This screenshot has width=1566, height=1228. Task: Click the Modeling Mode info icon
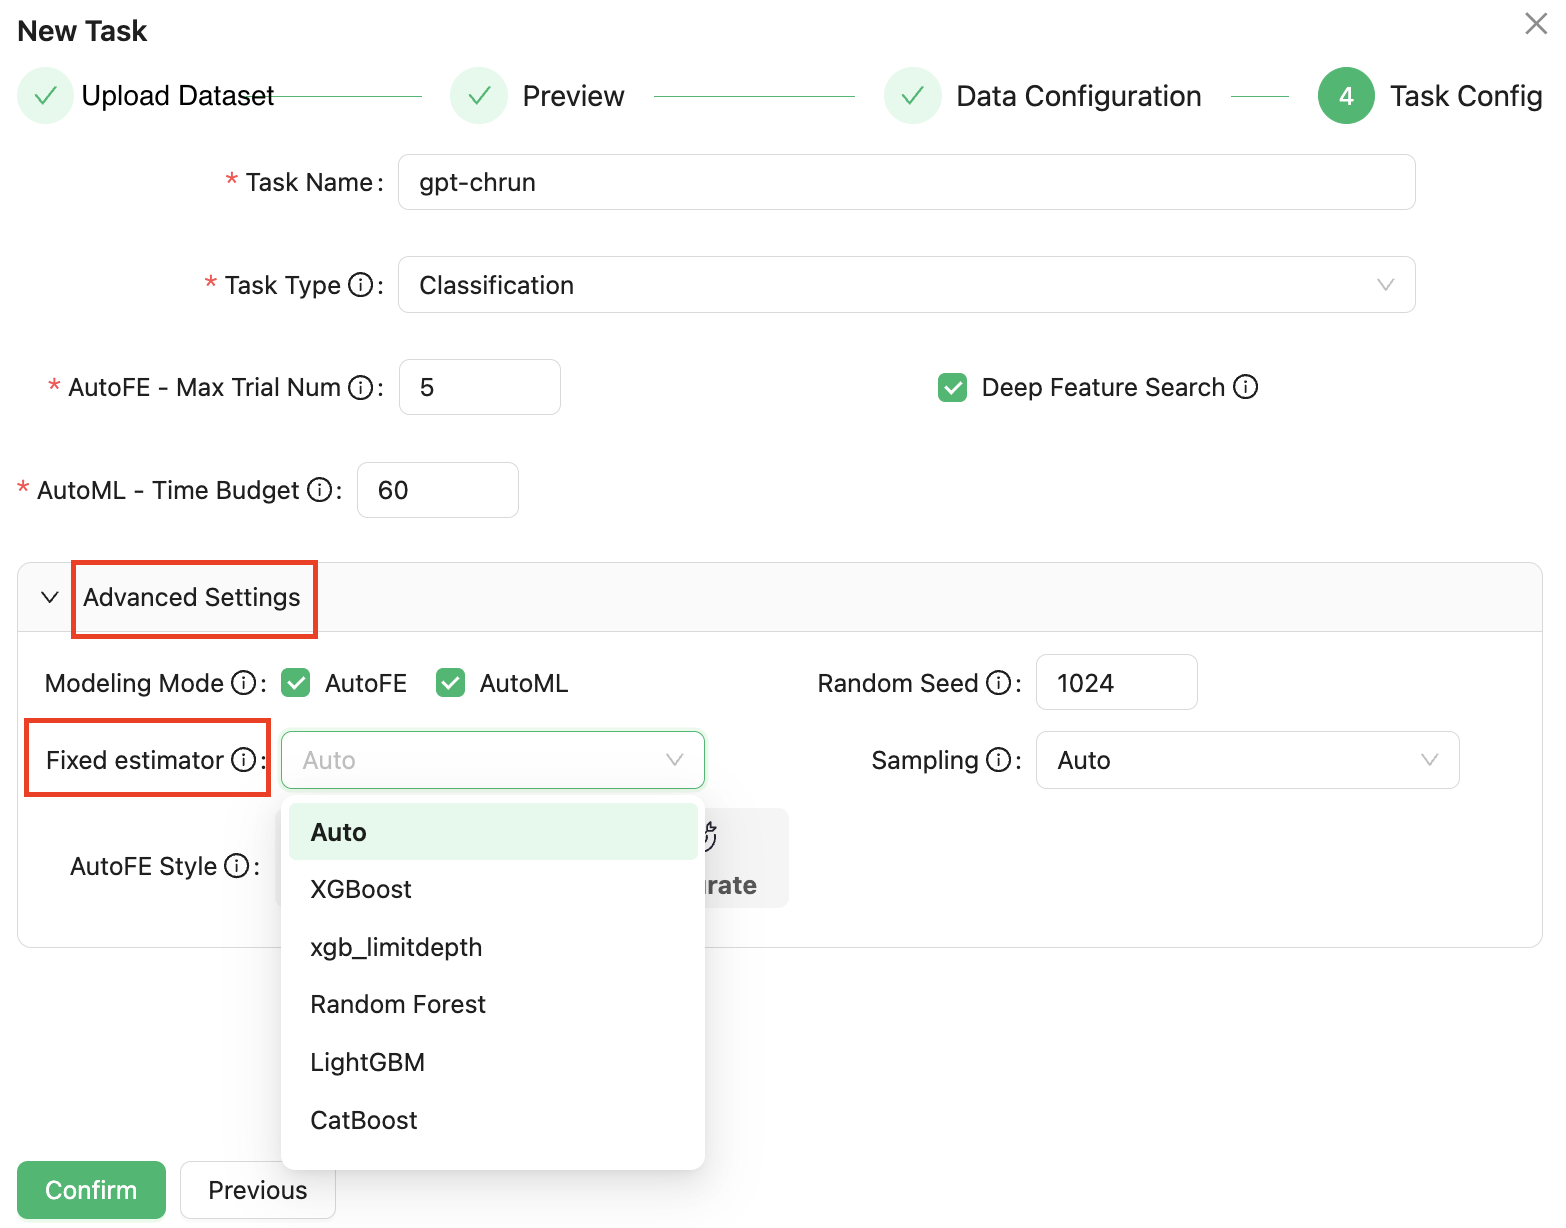click(x=243, y=683)
